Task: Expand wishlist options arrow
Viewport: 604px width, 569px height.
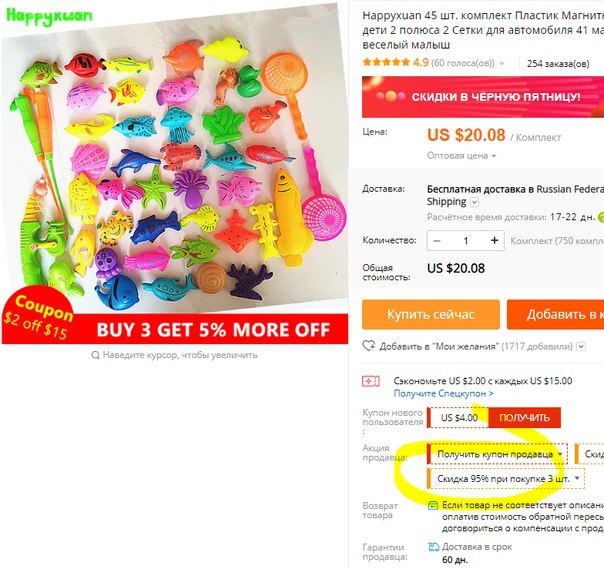Action: coord(581,347)
